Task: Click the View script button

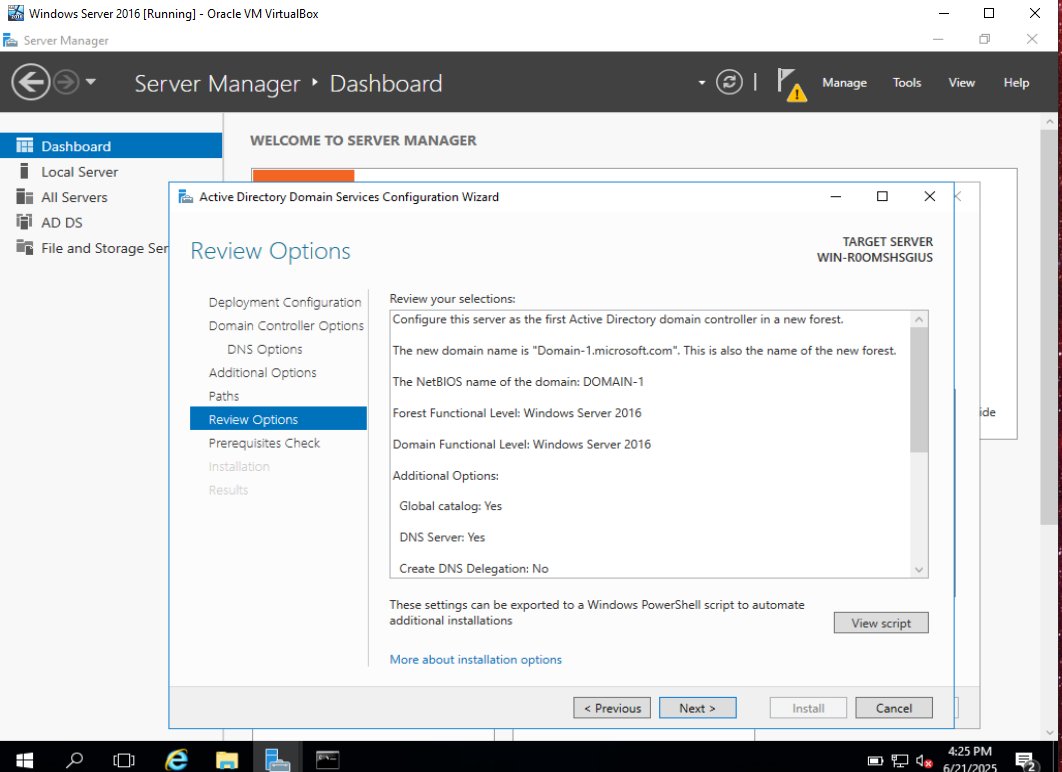Action: tap(880, 623)
